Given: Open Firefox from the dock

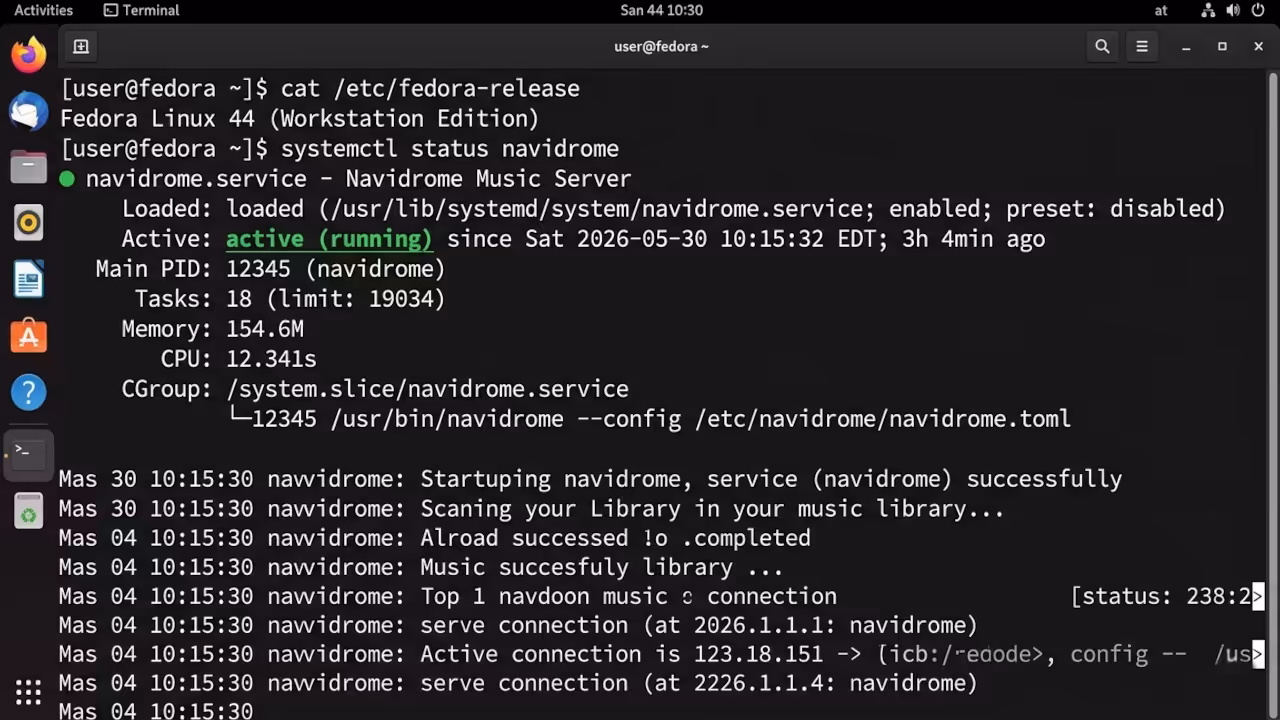Looking at the screenshot, I should (29, 54).
